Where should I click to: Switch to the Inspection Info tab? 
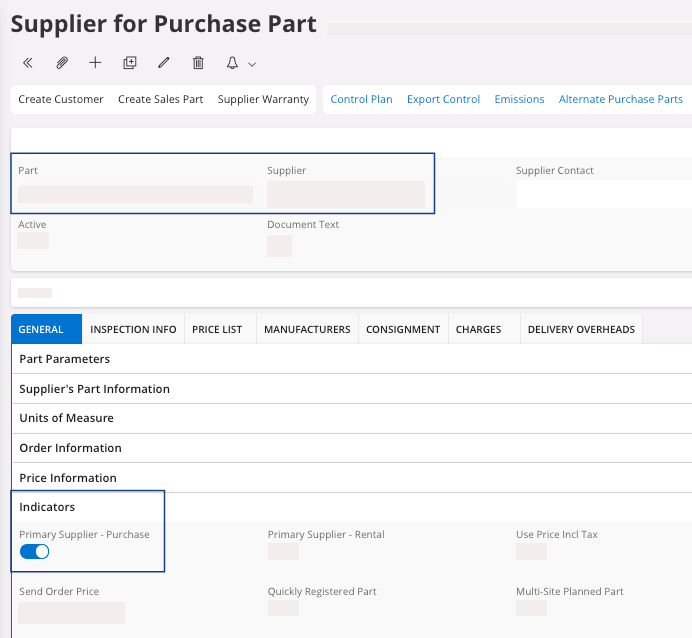[133, 329]
